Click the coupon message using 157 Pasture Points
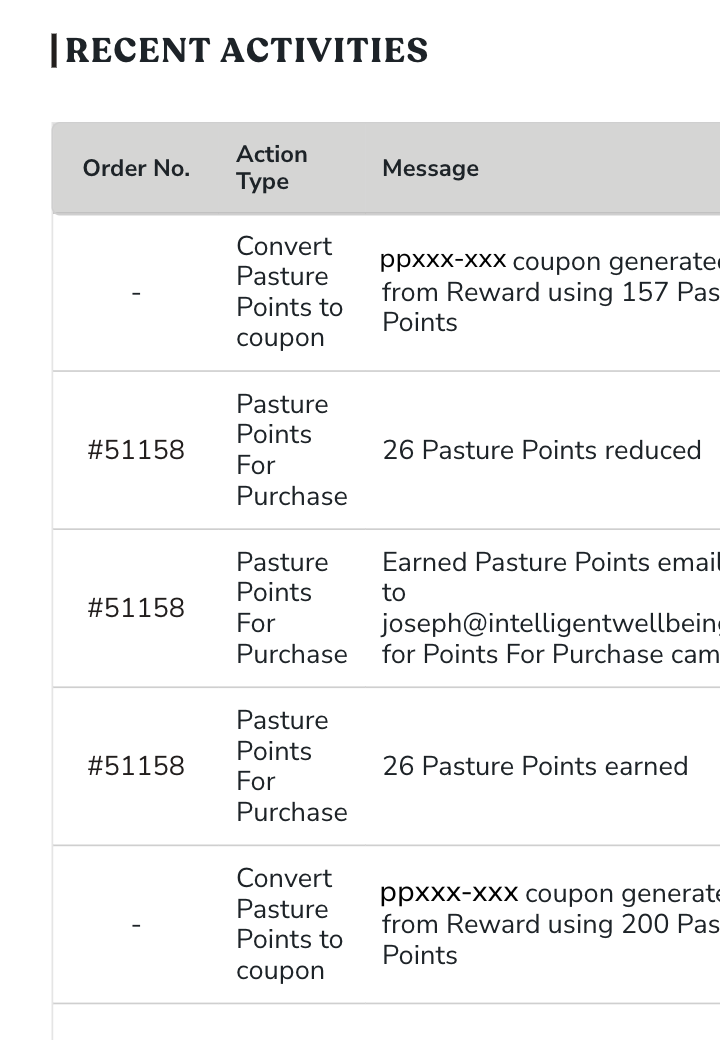Screen dimensions: 720x1040 point(550,293)
